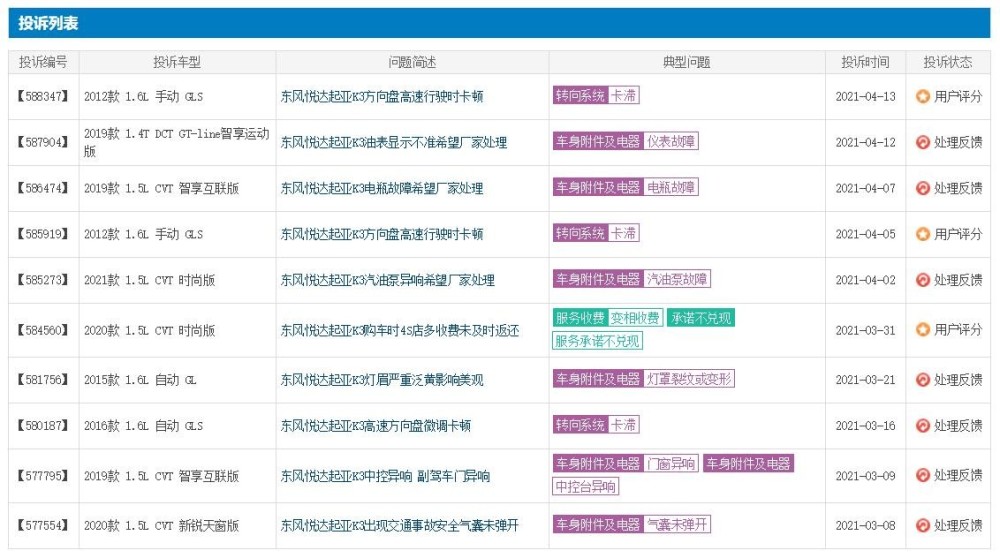Open complaint about K3方向盘高速行驶时卡顿 dated 2021-04-13

(x=381, y=96)
